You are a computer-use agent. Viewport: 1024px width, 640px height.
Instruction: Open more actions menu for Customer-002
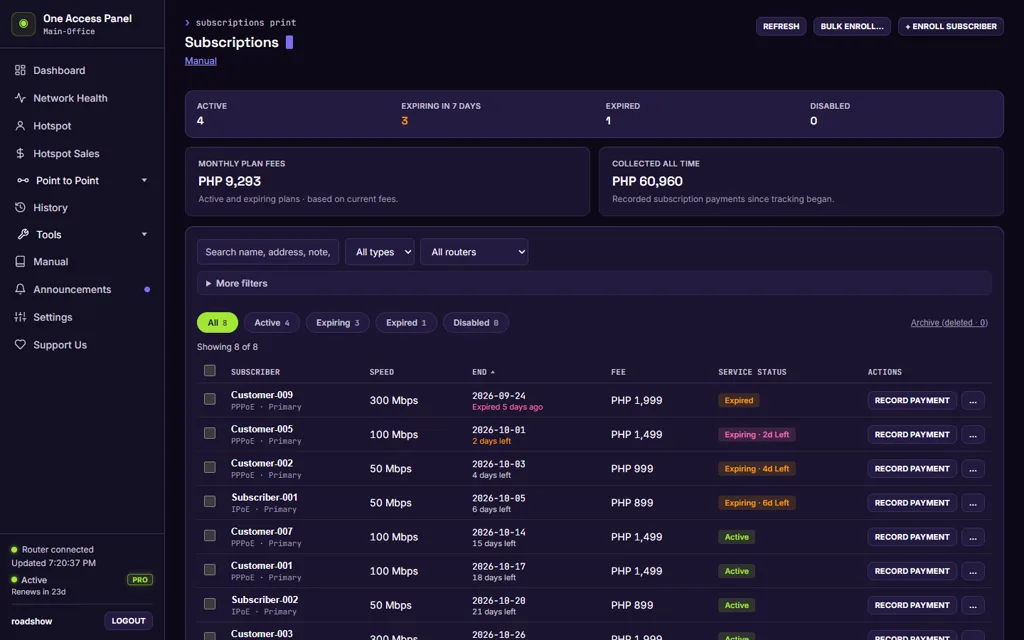972,468
